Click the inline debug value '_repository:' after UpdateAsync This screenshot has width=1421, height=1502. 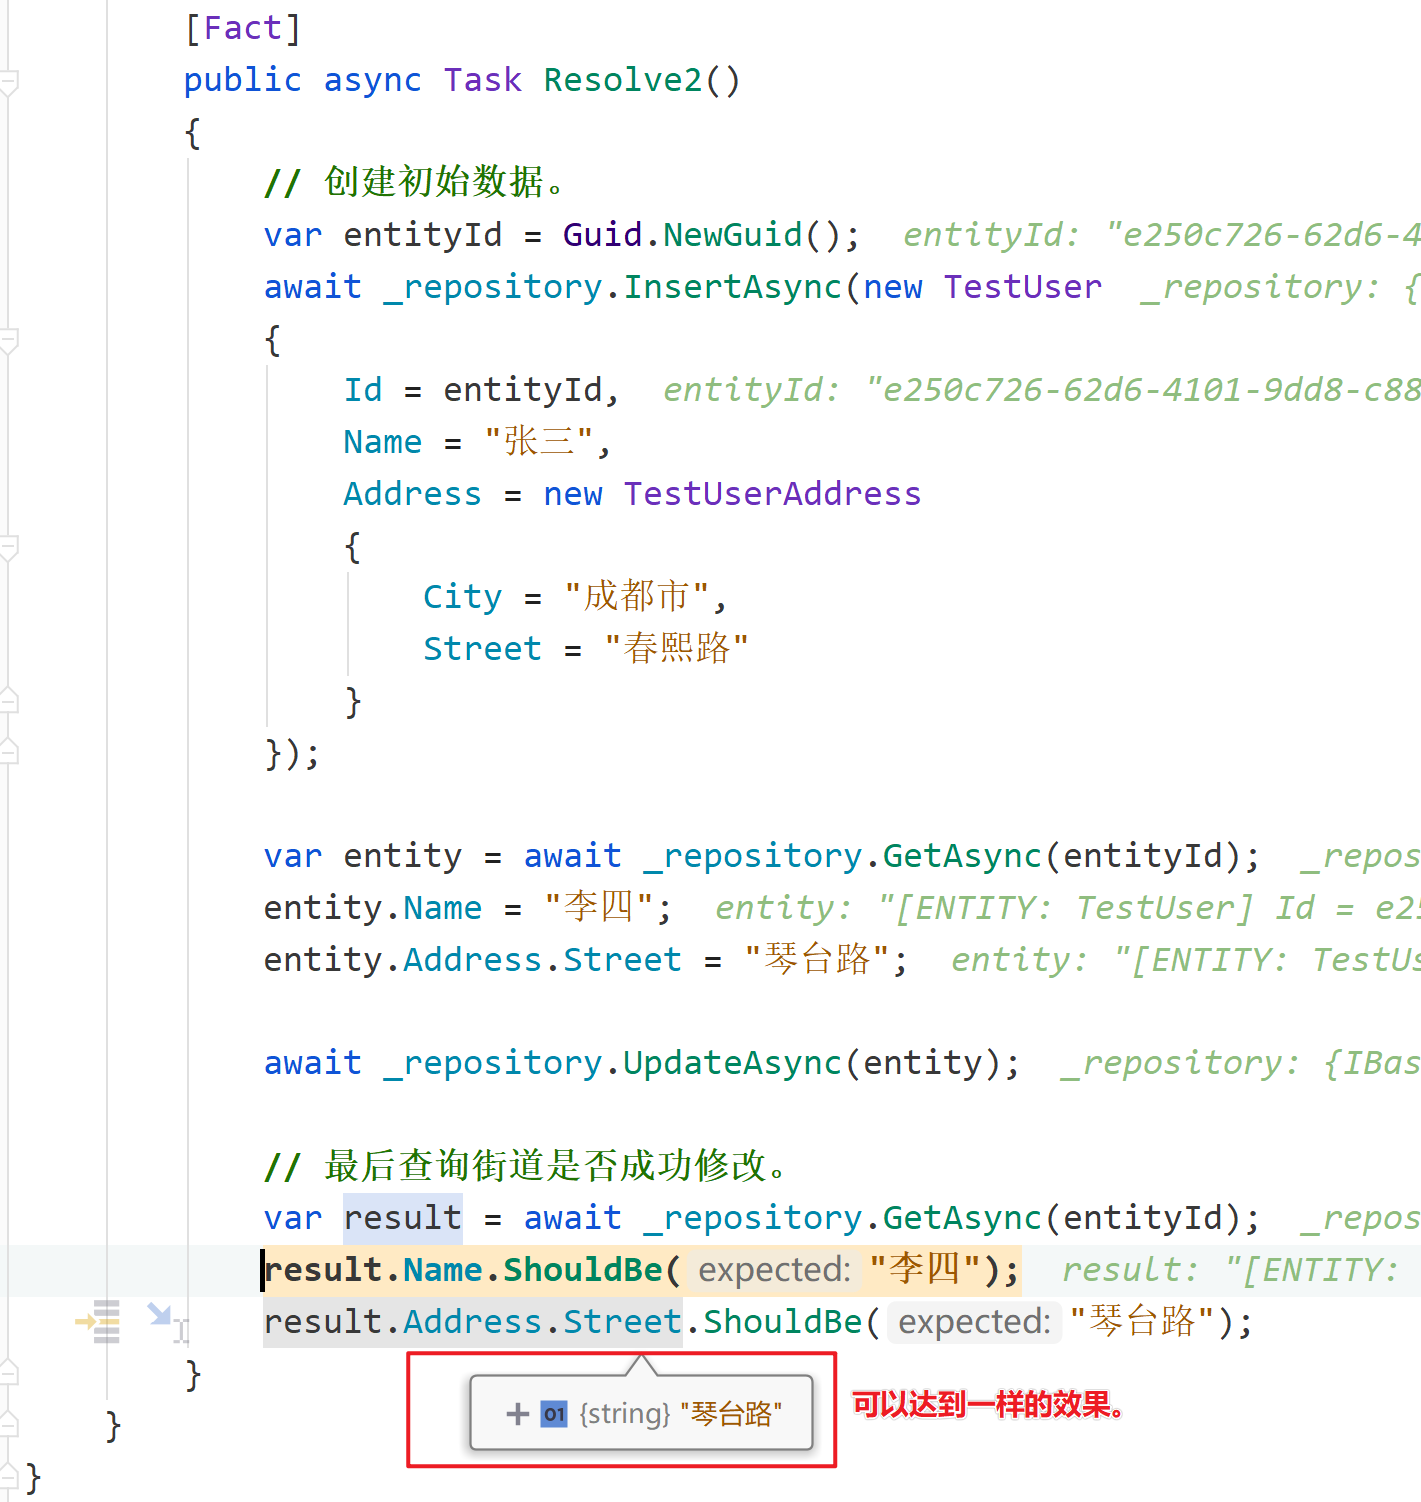click(x=1180, y=1063)
